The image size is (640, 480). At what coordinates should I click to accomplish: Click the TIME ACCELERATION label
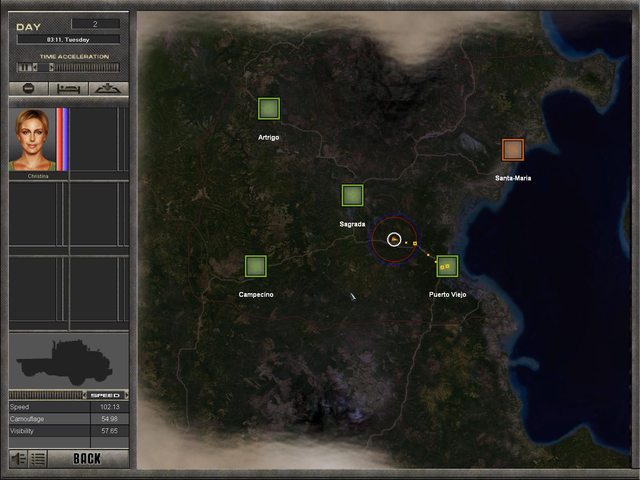[x=74, y=56]
